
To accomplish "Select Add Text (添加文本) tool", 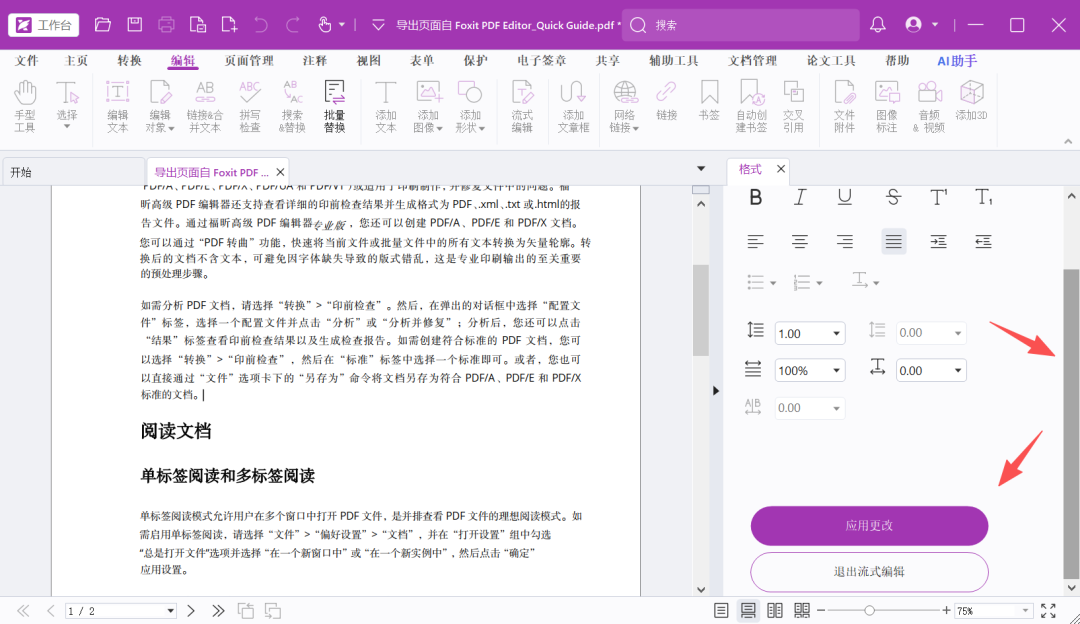I will tap(386, 107).
